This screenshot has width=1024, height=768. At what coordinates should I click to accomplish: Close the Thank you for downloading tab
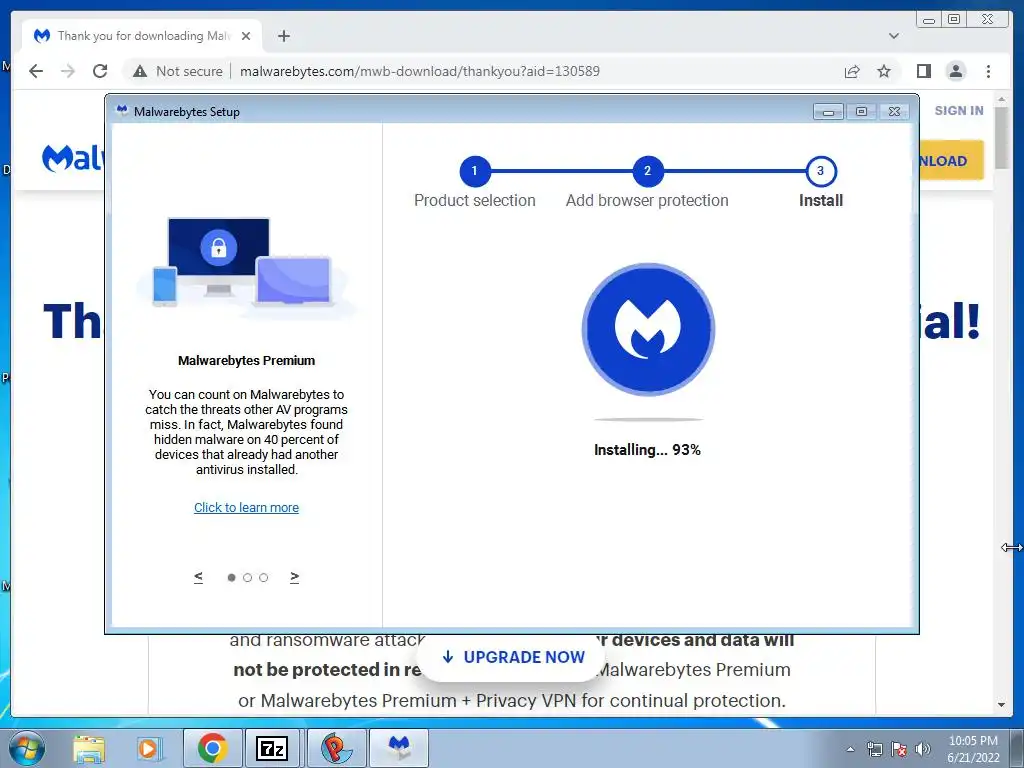pyautogui.click(x=246, y=36)
